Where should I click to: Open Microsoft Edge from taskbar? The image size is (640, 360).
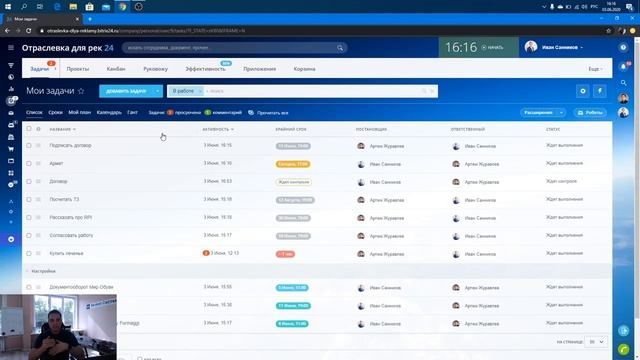pyautogui.click(x=57, y=7)
